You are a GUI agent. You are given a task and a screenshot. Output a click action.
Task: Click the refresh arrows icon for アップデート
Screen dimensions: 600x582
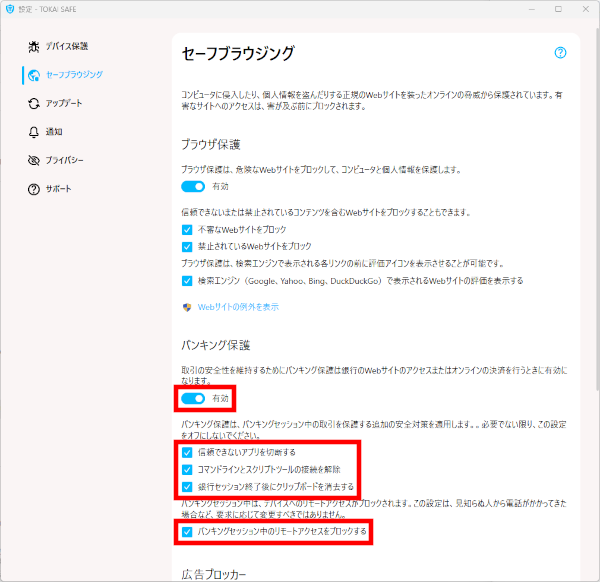[34, 104]
